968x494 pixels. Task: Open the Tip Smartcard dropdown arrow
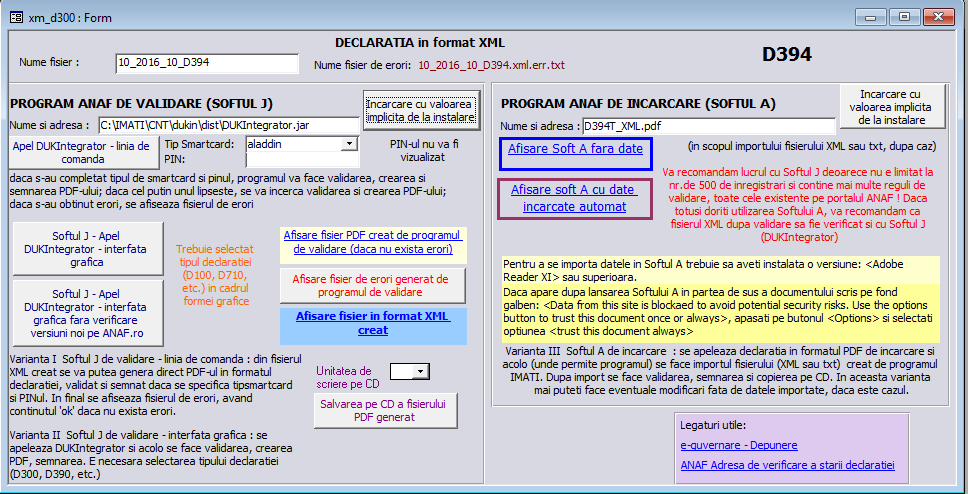[349, 143]
